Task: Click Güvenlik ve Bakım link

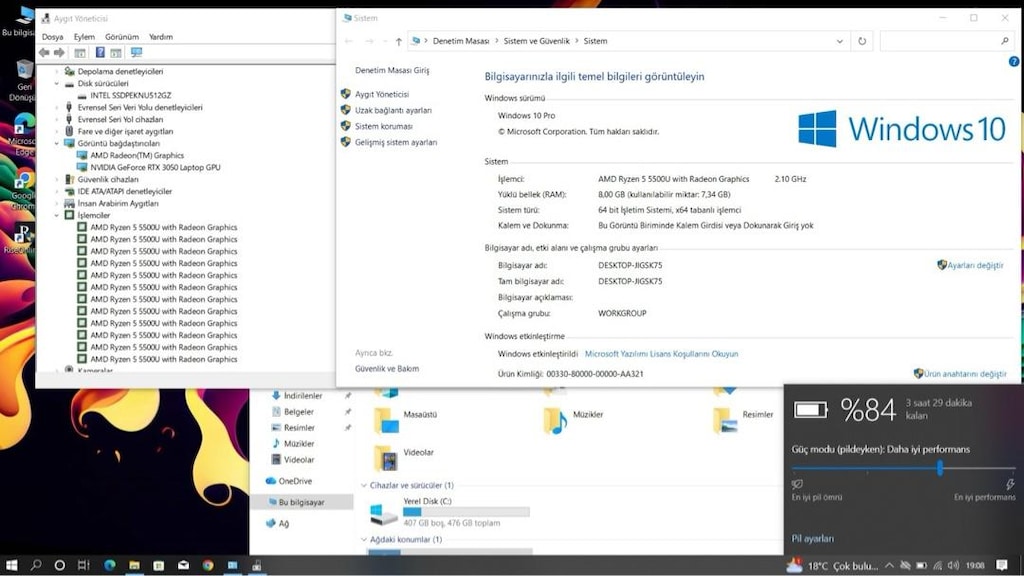Action: (x=387, y=369)
